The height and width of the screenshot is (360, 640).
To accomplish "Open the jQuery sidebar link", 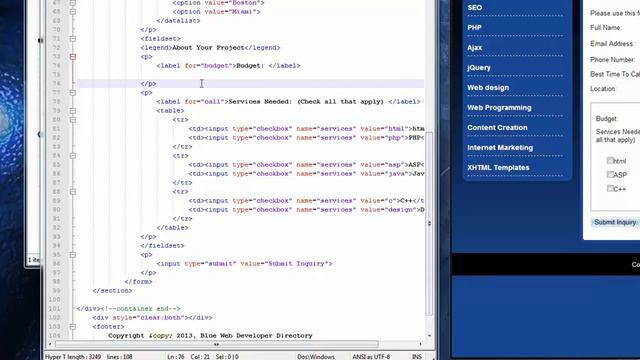I will coord(479,68).
